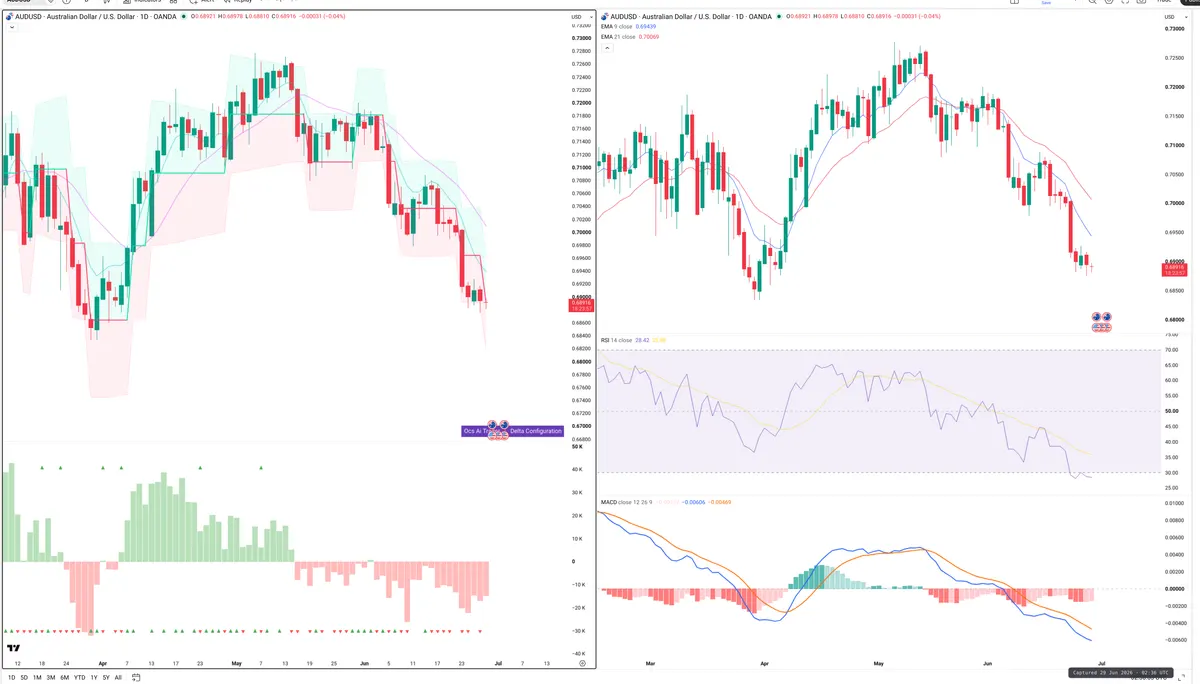
Task: Click -30 K on the delta volume axis
Action: point(578,631)
